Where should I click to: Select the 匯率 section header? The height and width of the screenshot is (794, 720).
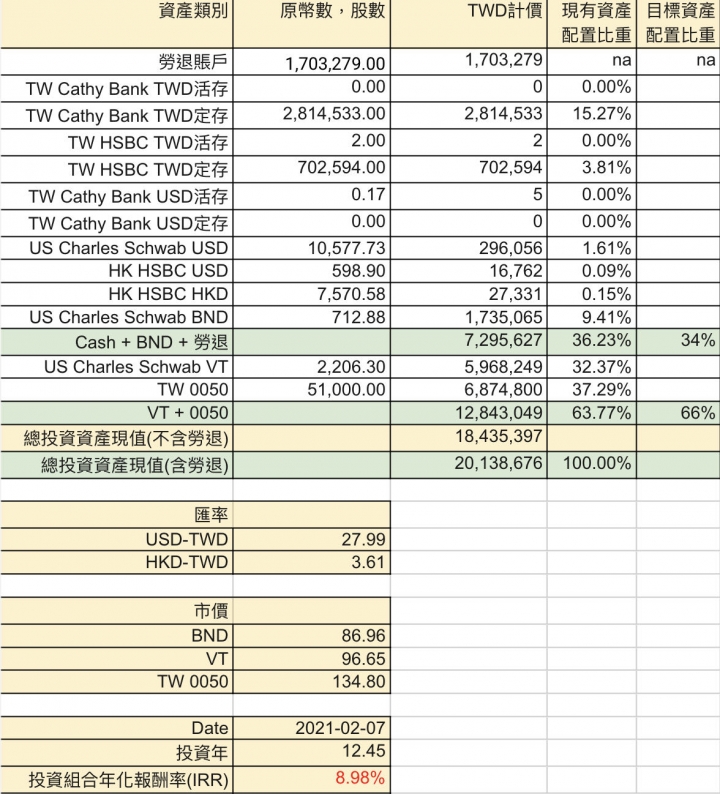click(116, 514)
